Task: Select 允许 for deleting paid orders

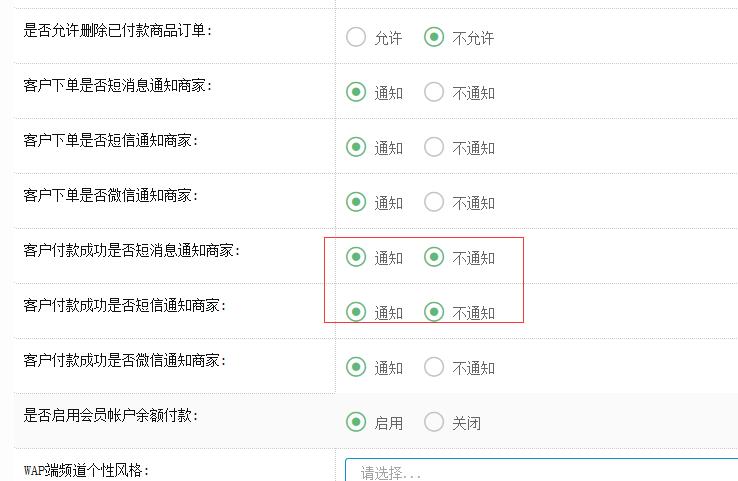Action: click(356, 38)
